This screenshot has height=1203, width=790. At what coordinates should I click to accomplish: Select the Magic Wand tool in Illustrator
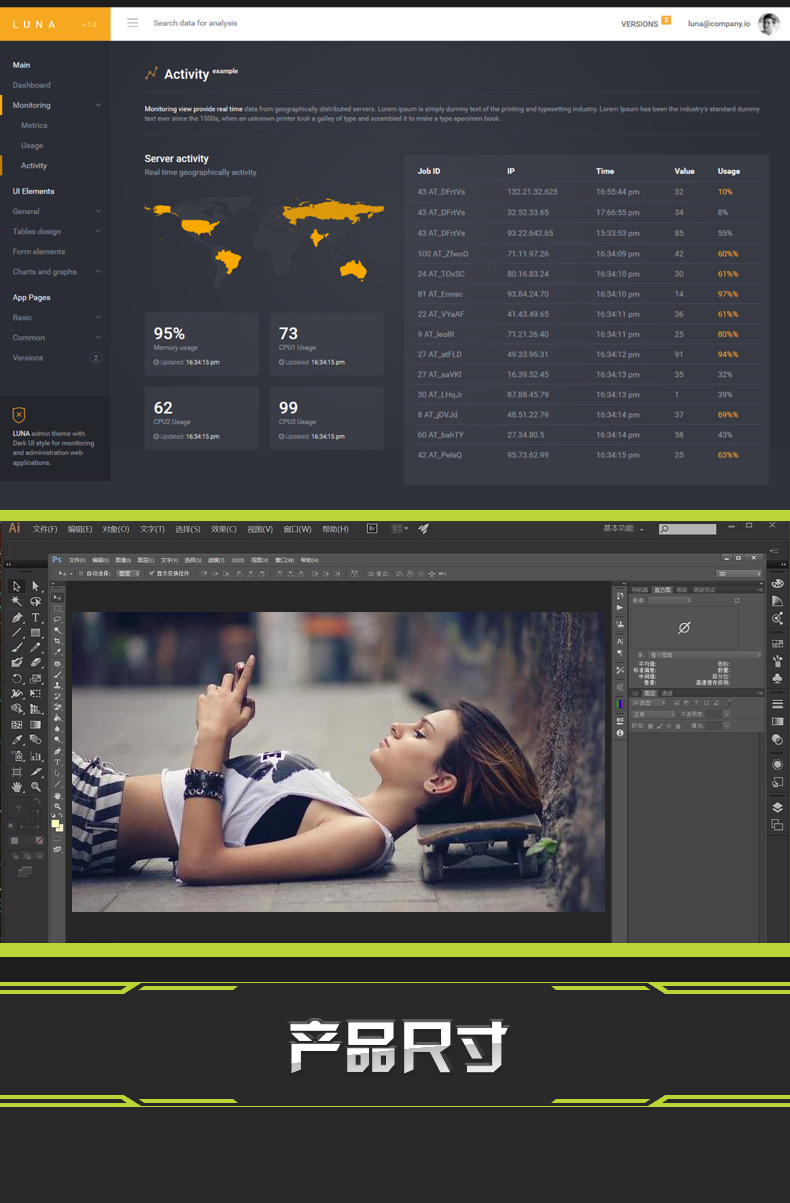[16, 602]
